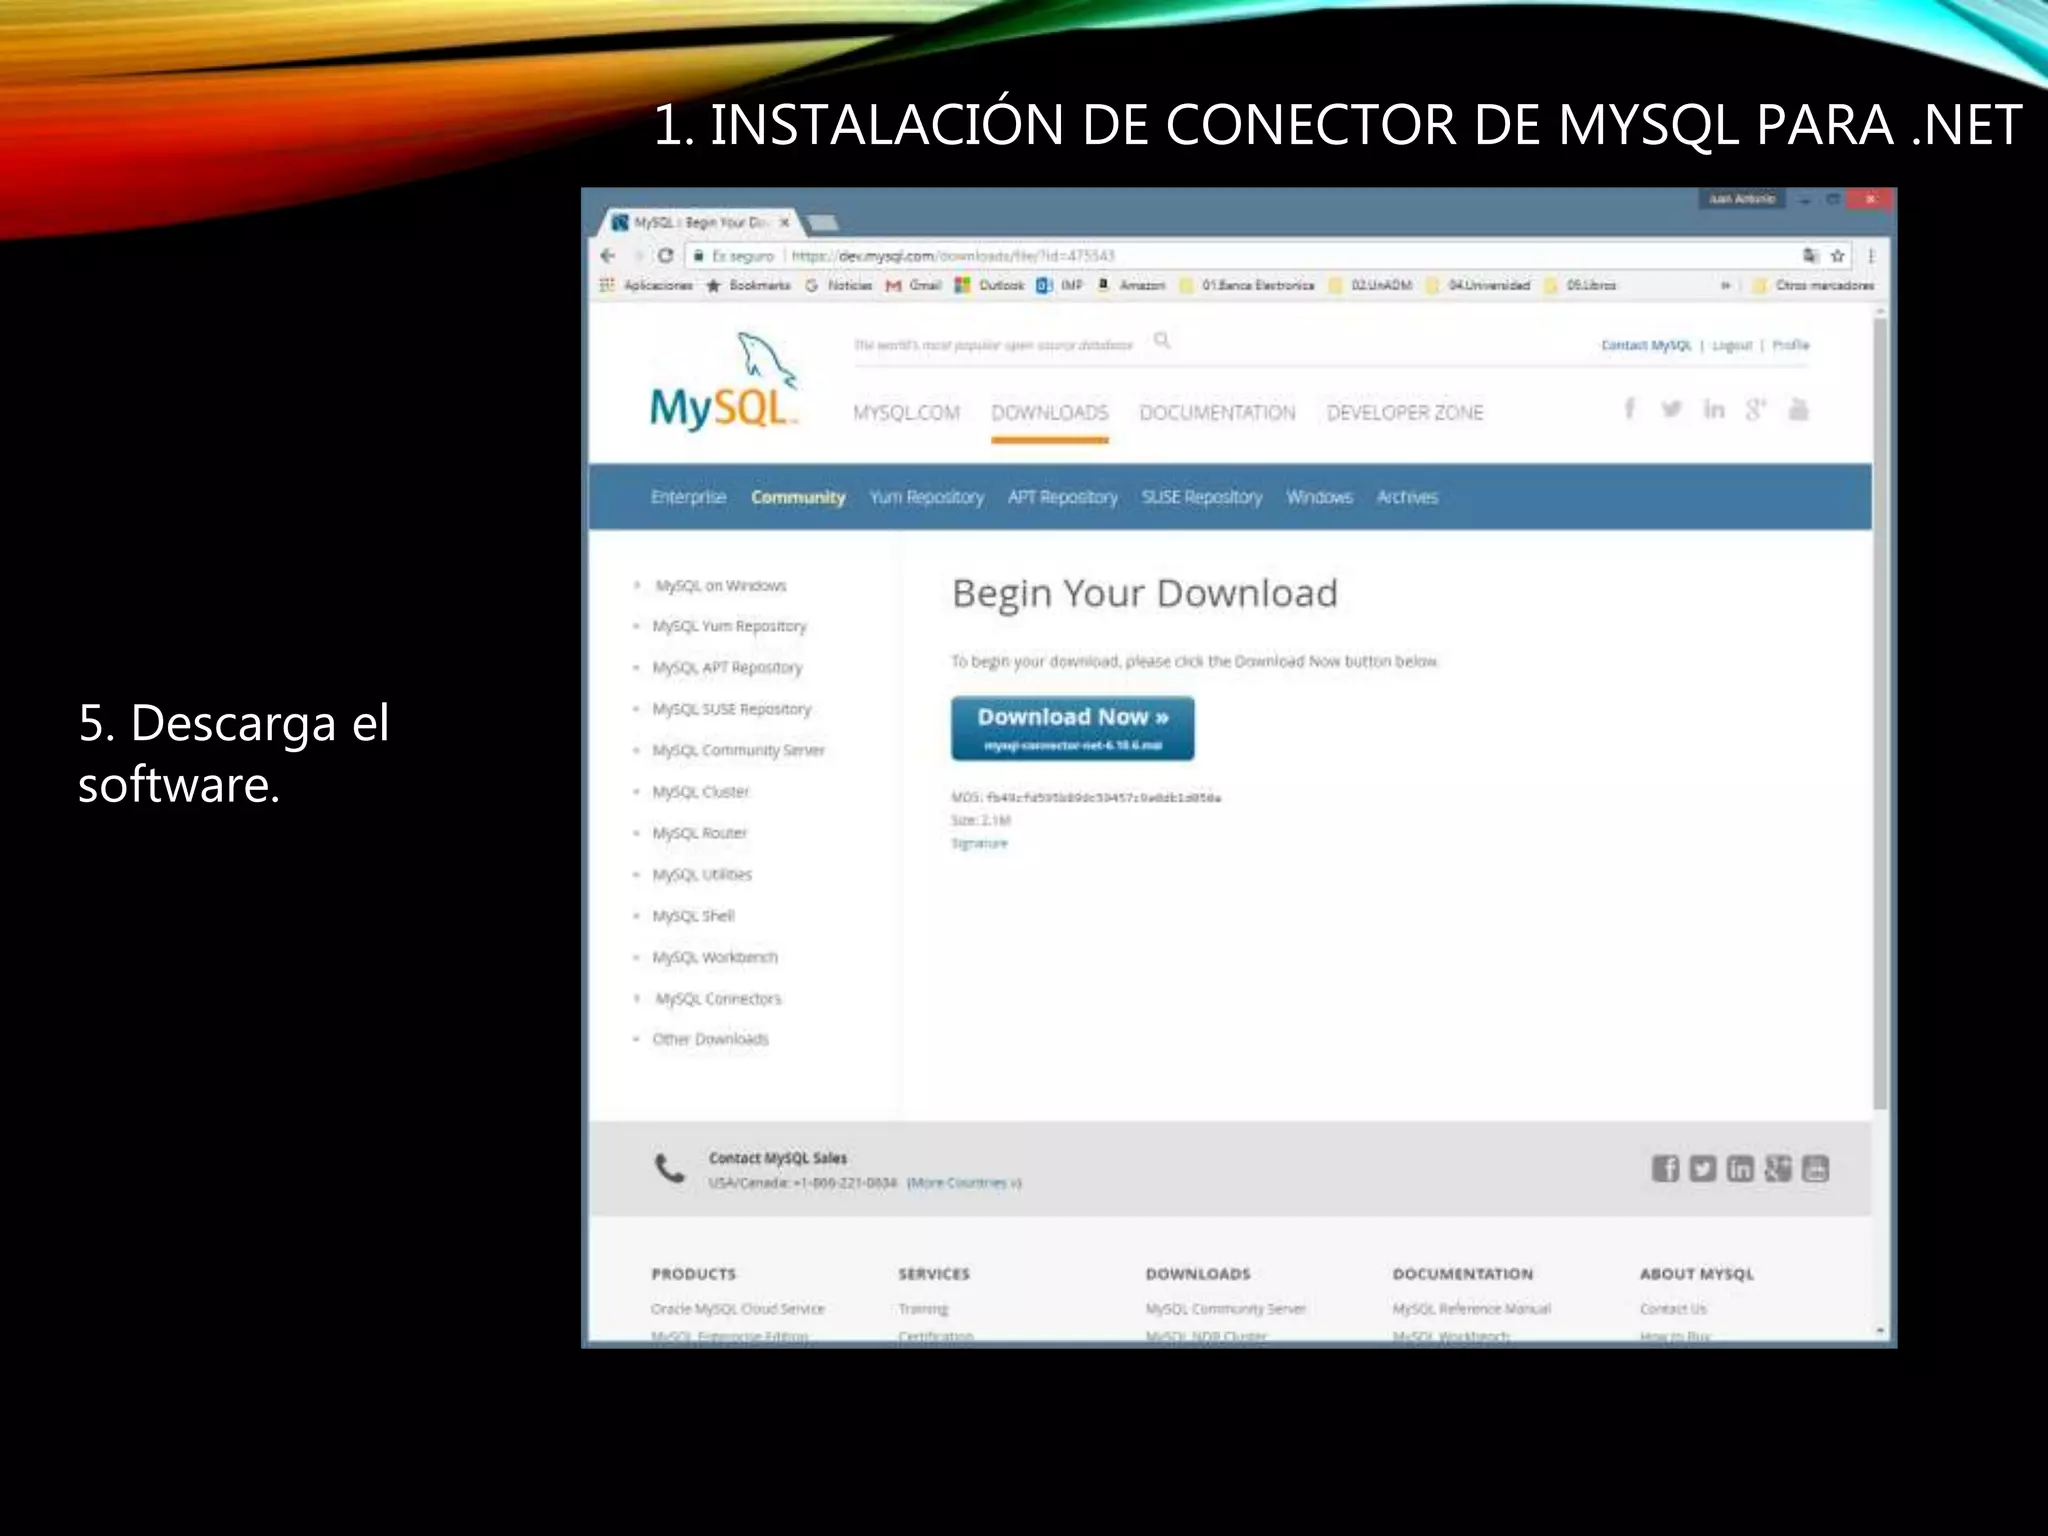2048x1536 pixels.
Task: Open the Outlook bookmark
Action: click(x=990, y=286)
